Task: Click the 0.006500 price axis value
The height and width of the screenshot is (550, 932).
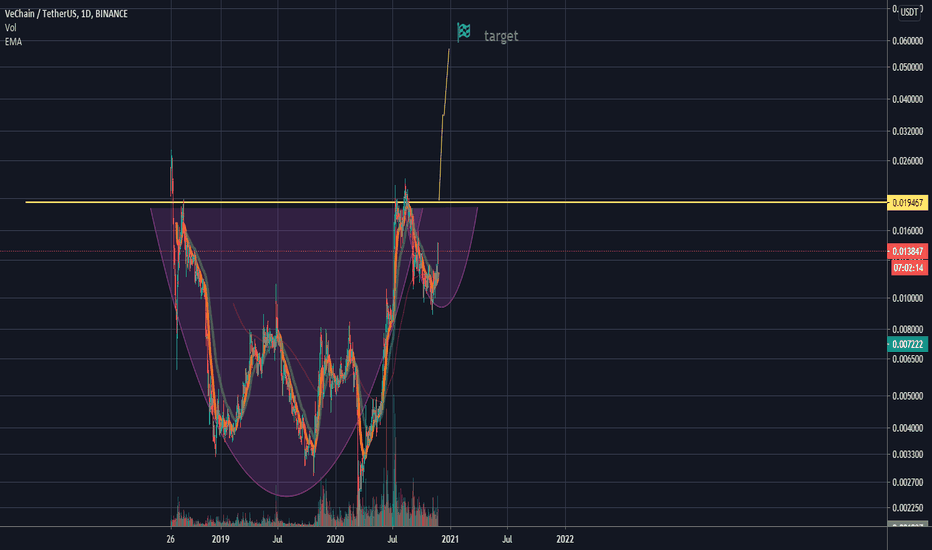Action: (908, 359)
